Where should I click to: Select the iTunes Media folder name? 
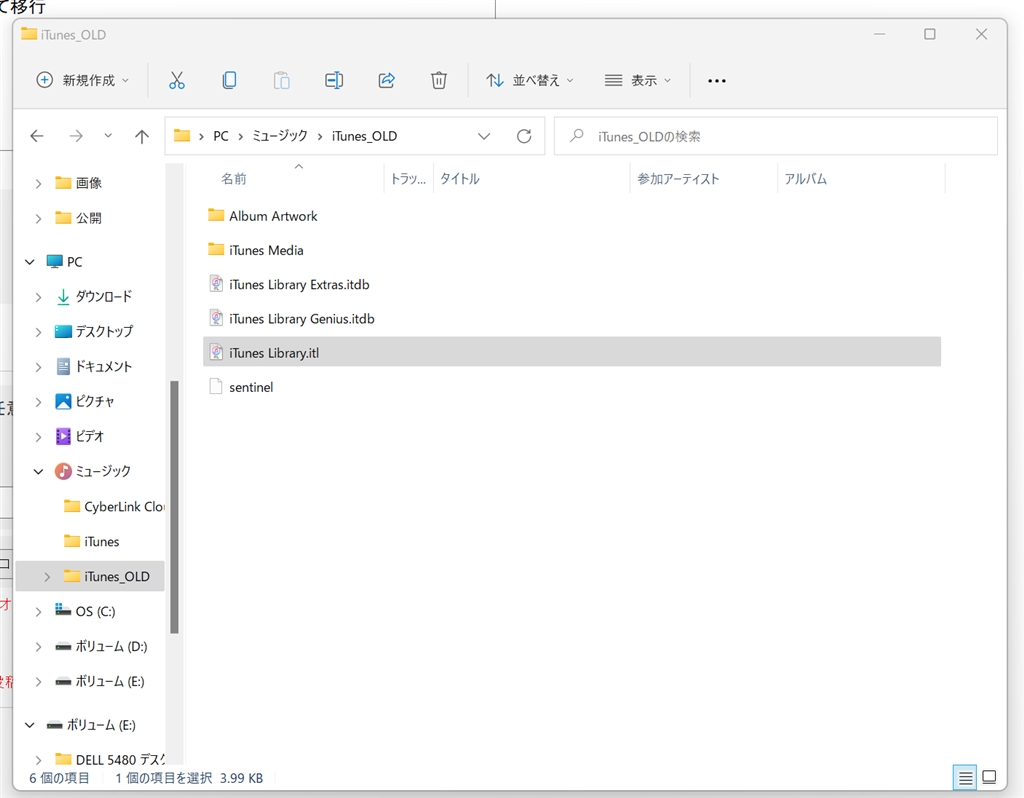coord(266,250)
